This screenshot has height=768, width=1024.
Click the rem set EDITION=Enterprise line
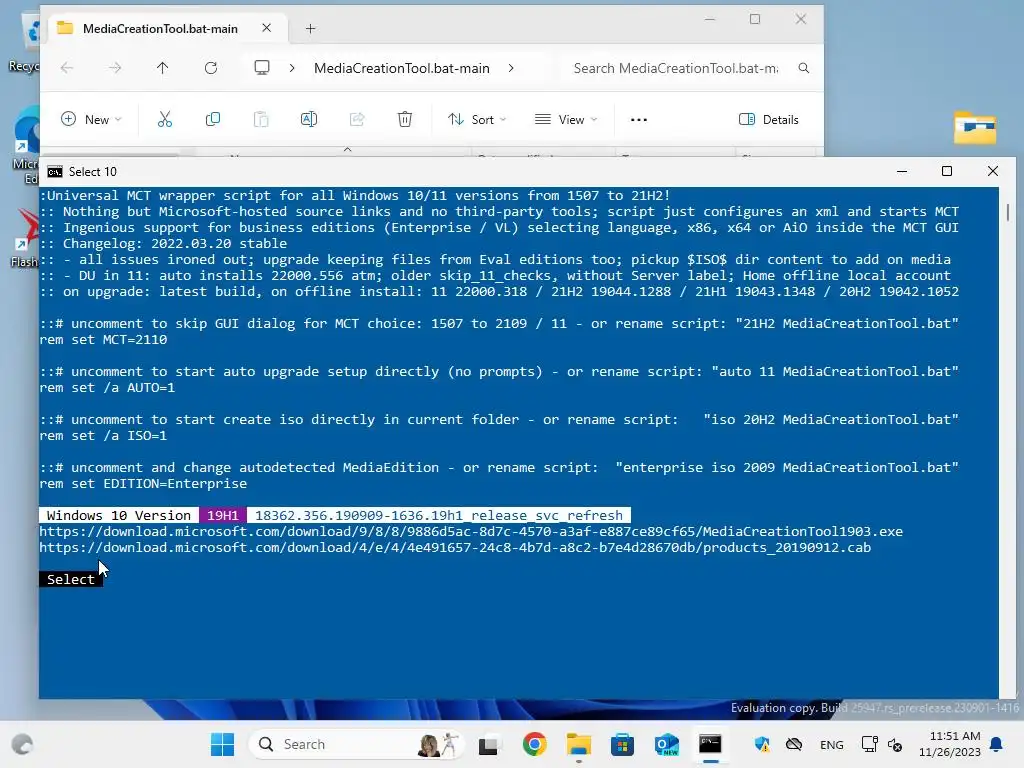pos(143,484)
